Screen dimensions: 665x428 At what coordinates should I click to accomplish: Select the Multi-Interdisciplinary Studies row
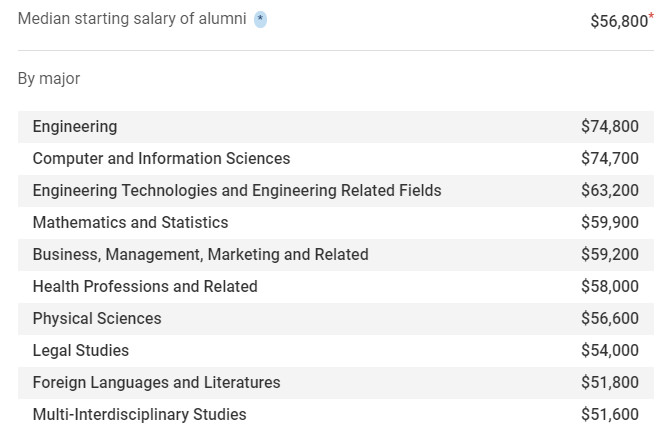139,414
